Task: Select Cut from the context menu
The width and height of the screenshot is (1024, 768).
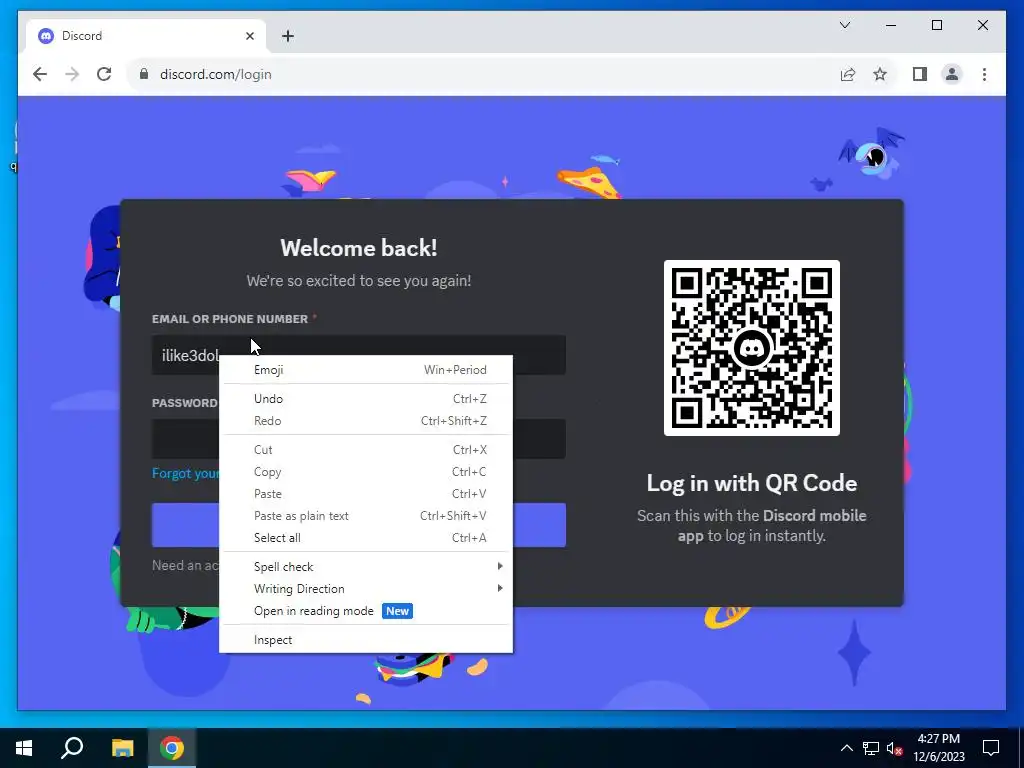Action: click(x=366, y=449)
